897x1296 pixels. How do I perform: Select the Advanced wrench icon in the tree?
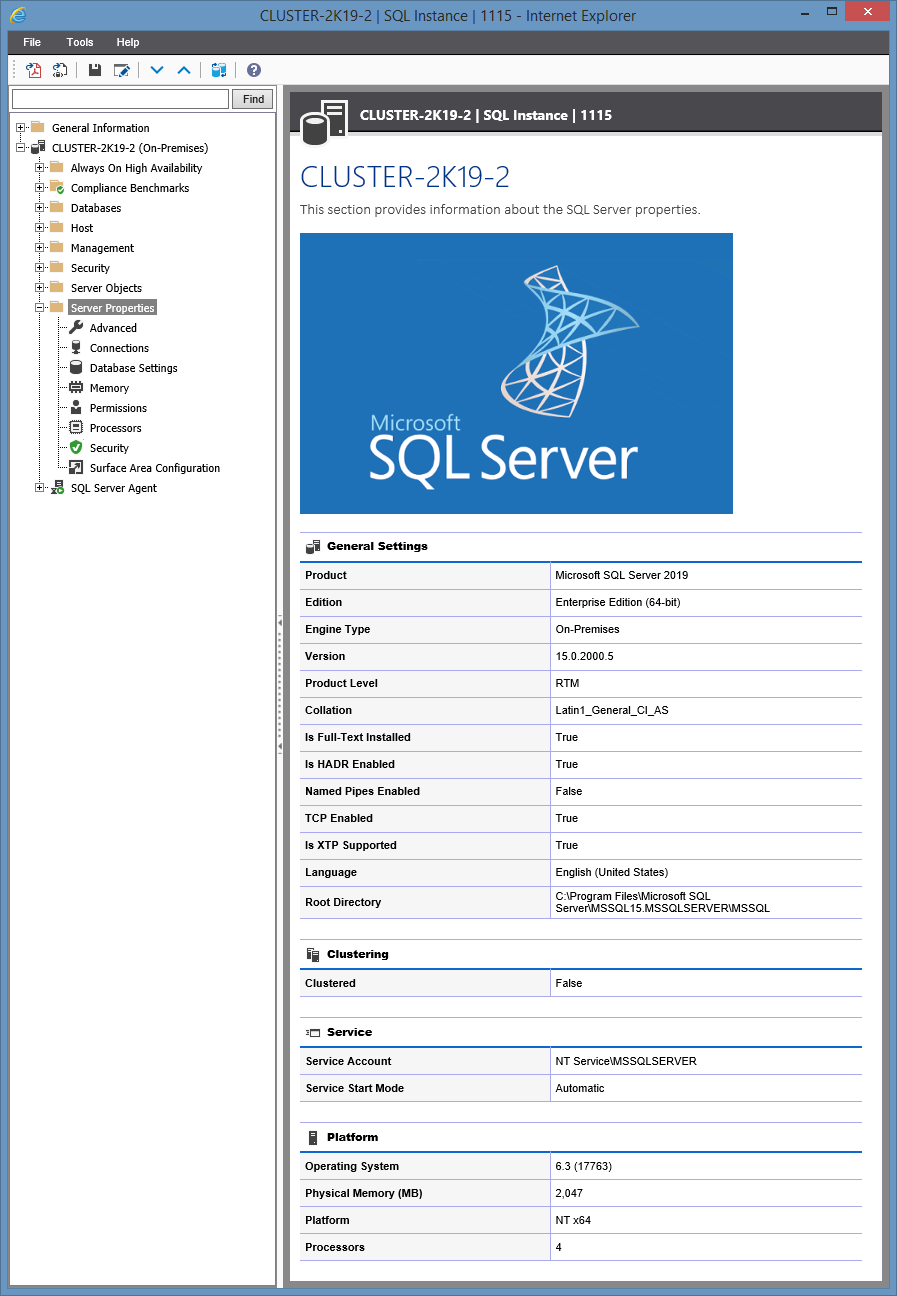[76, 327]
